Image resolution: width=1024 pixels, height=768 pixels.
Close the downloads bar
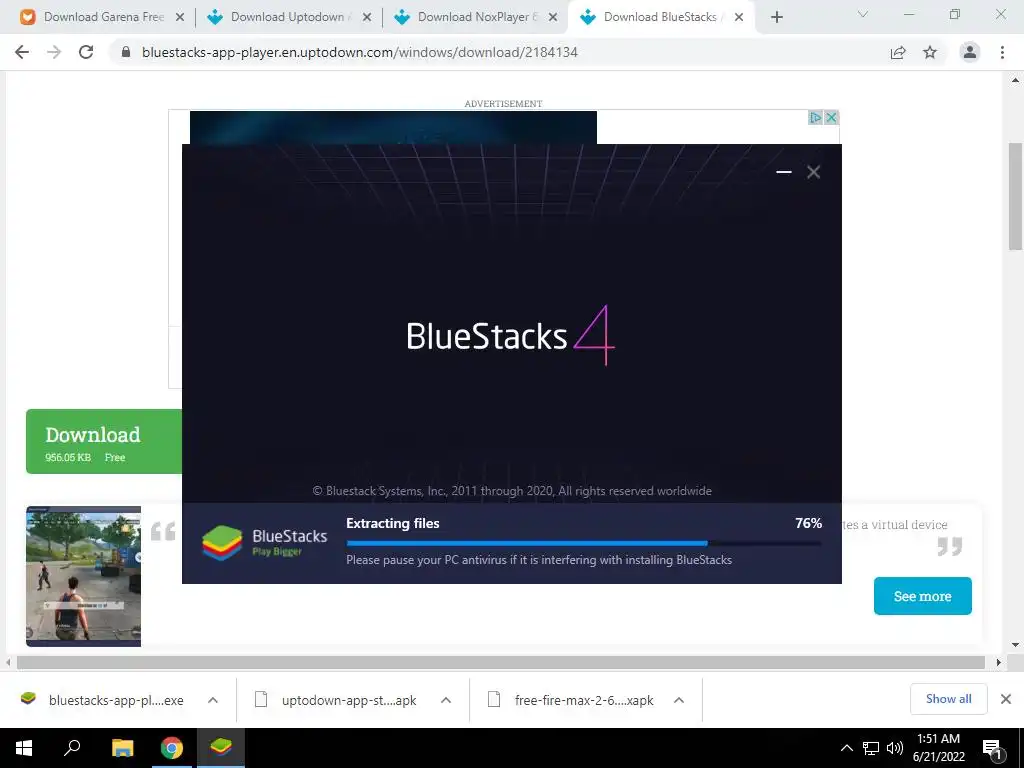click(1006, 699)
